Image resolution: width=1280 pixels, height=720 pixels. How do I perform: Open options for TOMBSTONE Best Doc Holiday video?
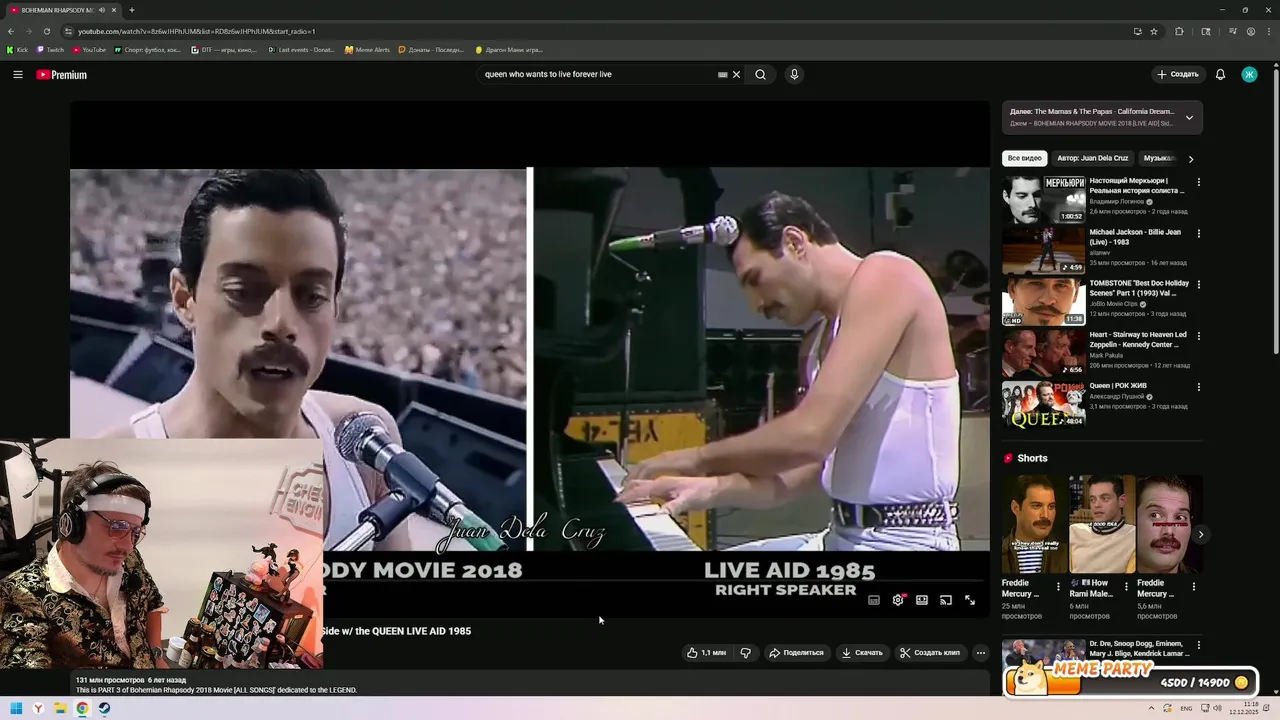point(1199,284)
